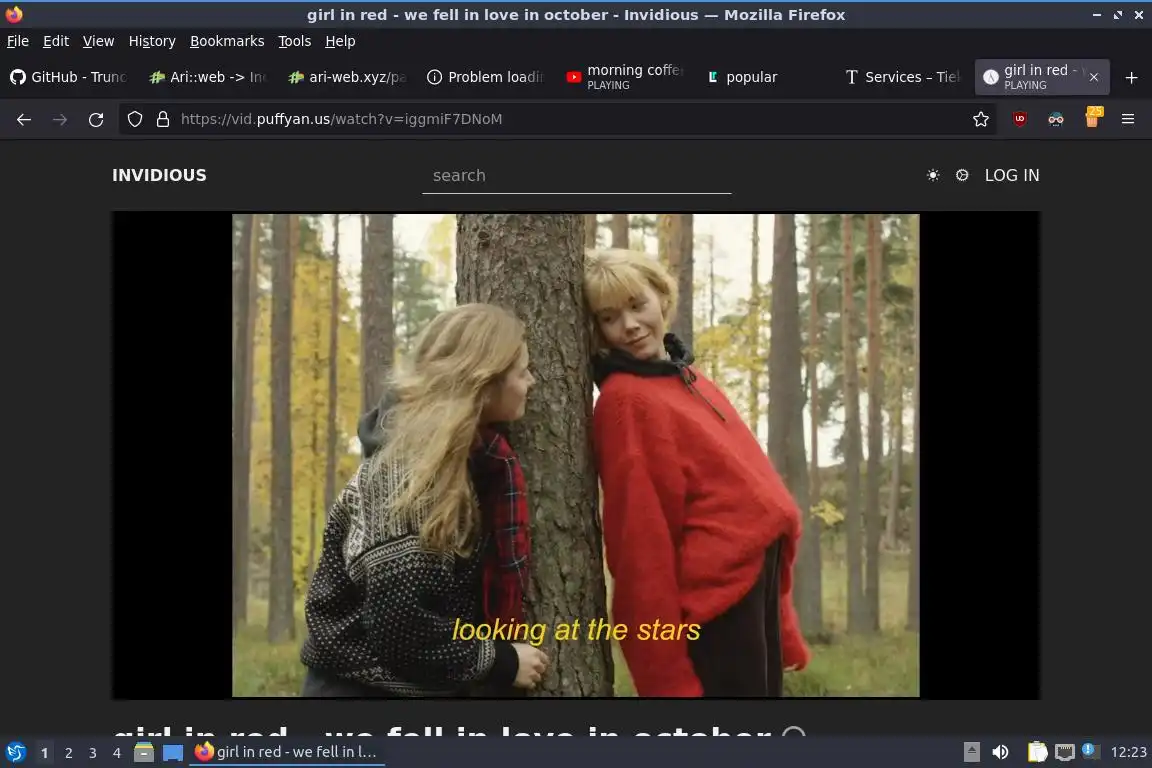Focus the Invidious search field
Screen dimensions: 1152x768
click(x=576, y=176)
